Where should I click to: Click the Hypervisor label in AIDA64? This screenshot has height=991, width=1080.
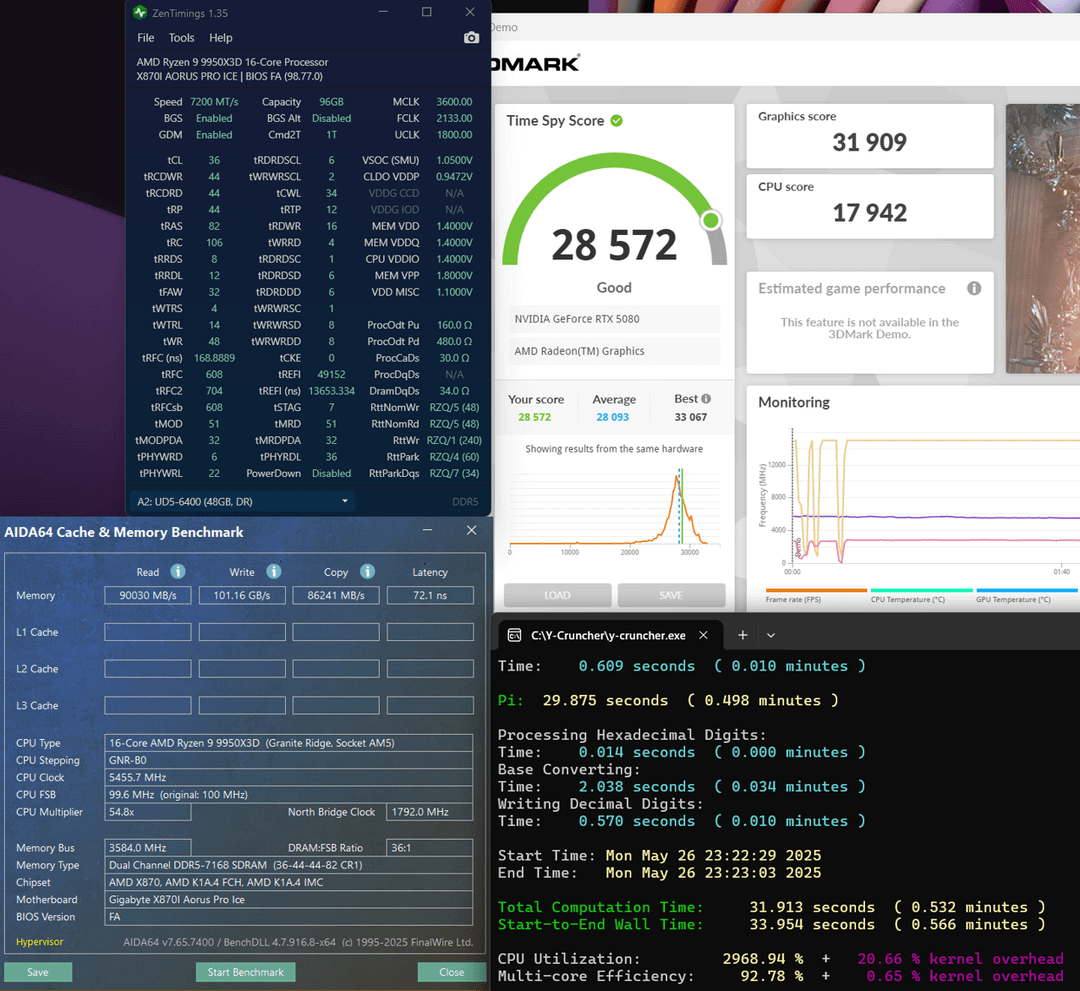click(x=39, y=941)
